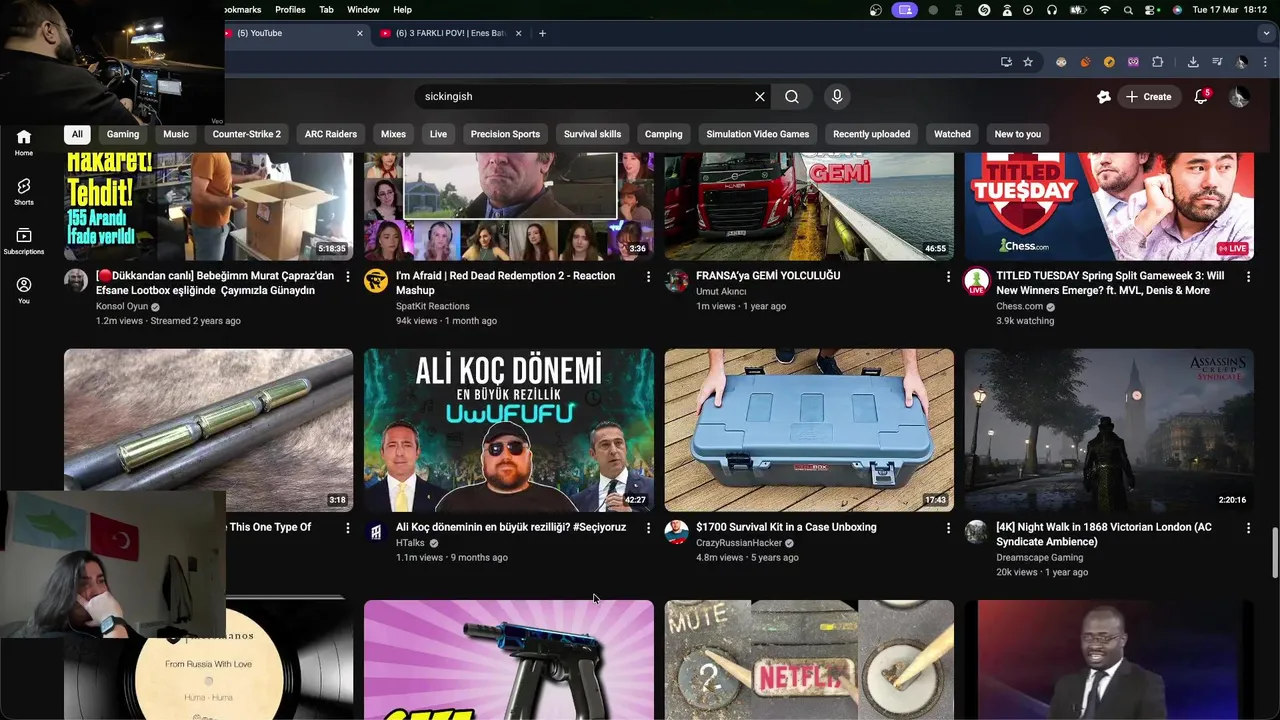Click the magnifier search button
This screenshot has height=720, width=1280.
click(792, 97)
